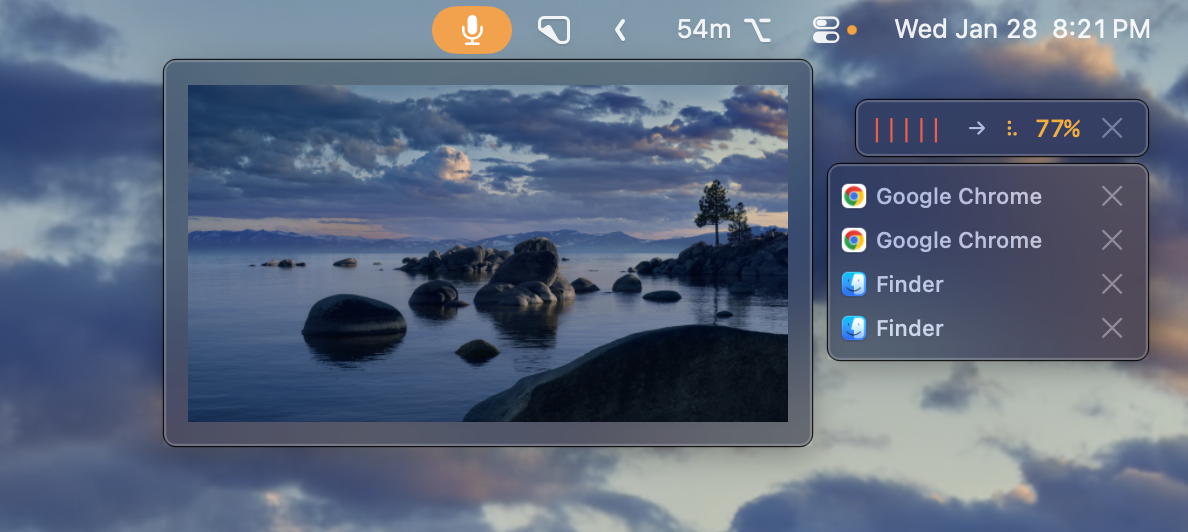Click the orange 77% percentage label
The height and width of the screenshot is (532, 1188).
click(x=1057, y=128)
